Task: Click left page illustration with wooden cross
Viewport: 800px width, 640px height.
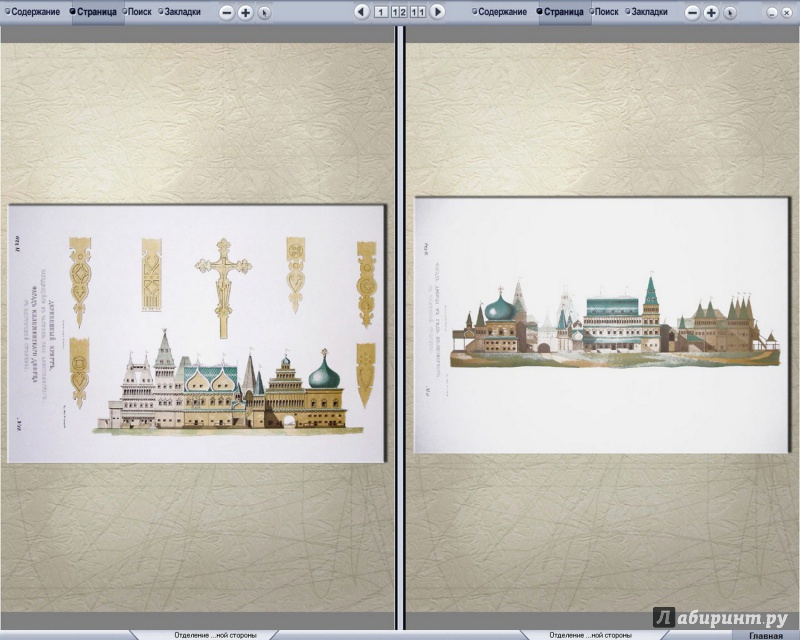Action: pos(196,334)
